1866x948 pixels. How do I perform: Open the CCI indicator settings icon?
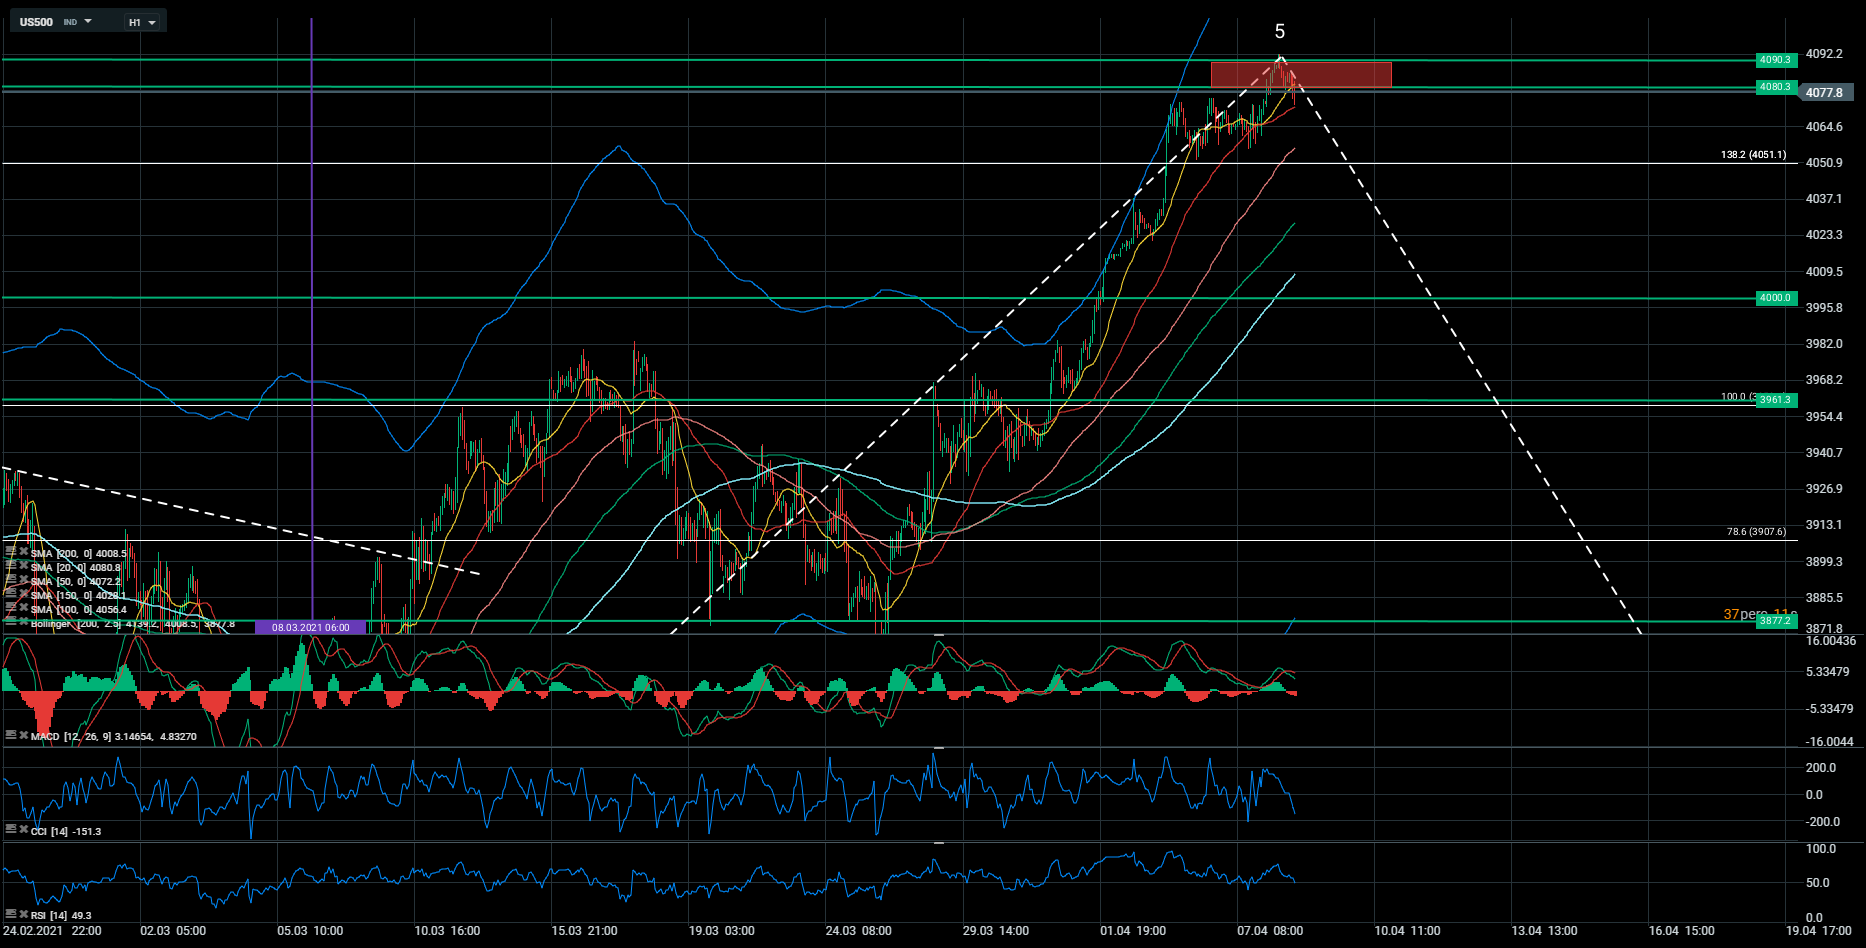(x=11, y=831)
